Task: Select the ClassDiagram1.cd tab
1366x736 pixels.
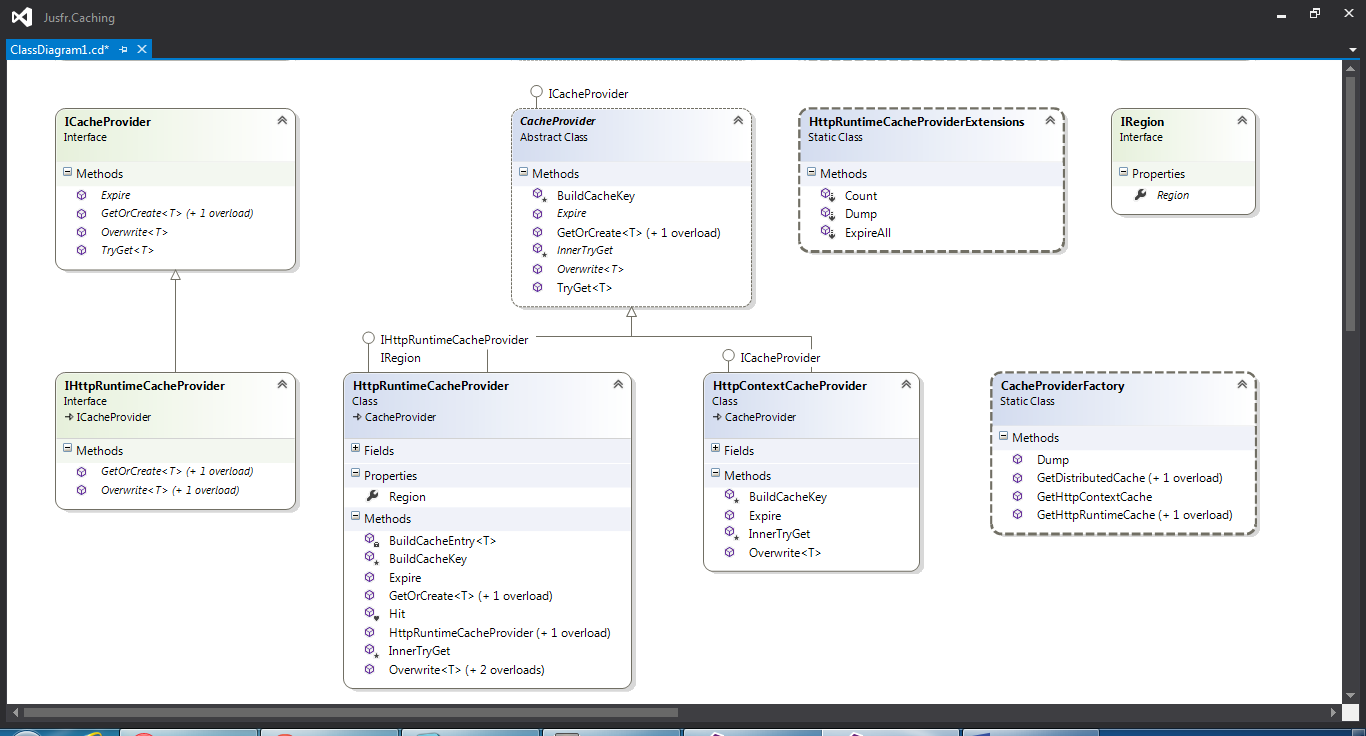Action: point(59,49)
